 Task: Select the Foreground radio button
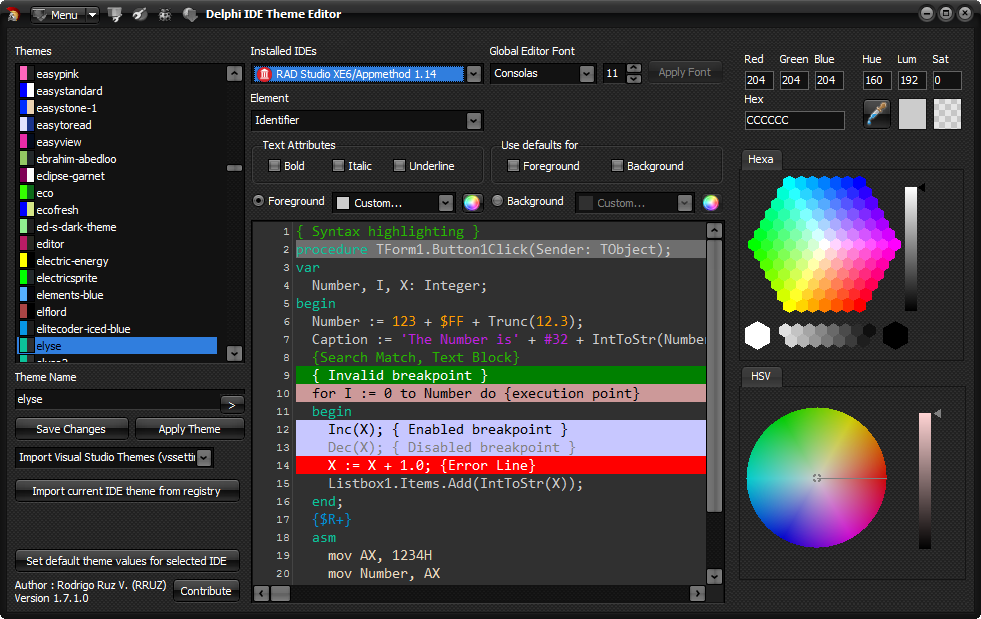(x=258, y=201)
